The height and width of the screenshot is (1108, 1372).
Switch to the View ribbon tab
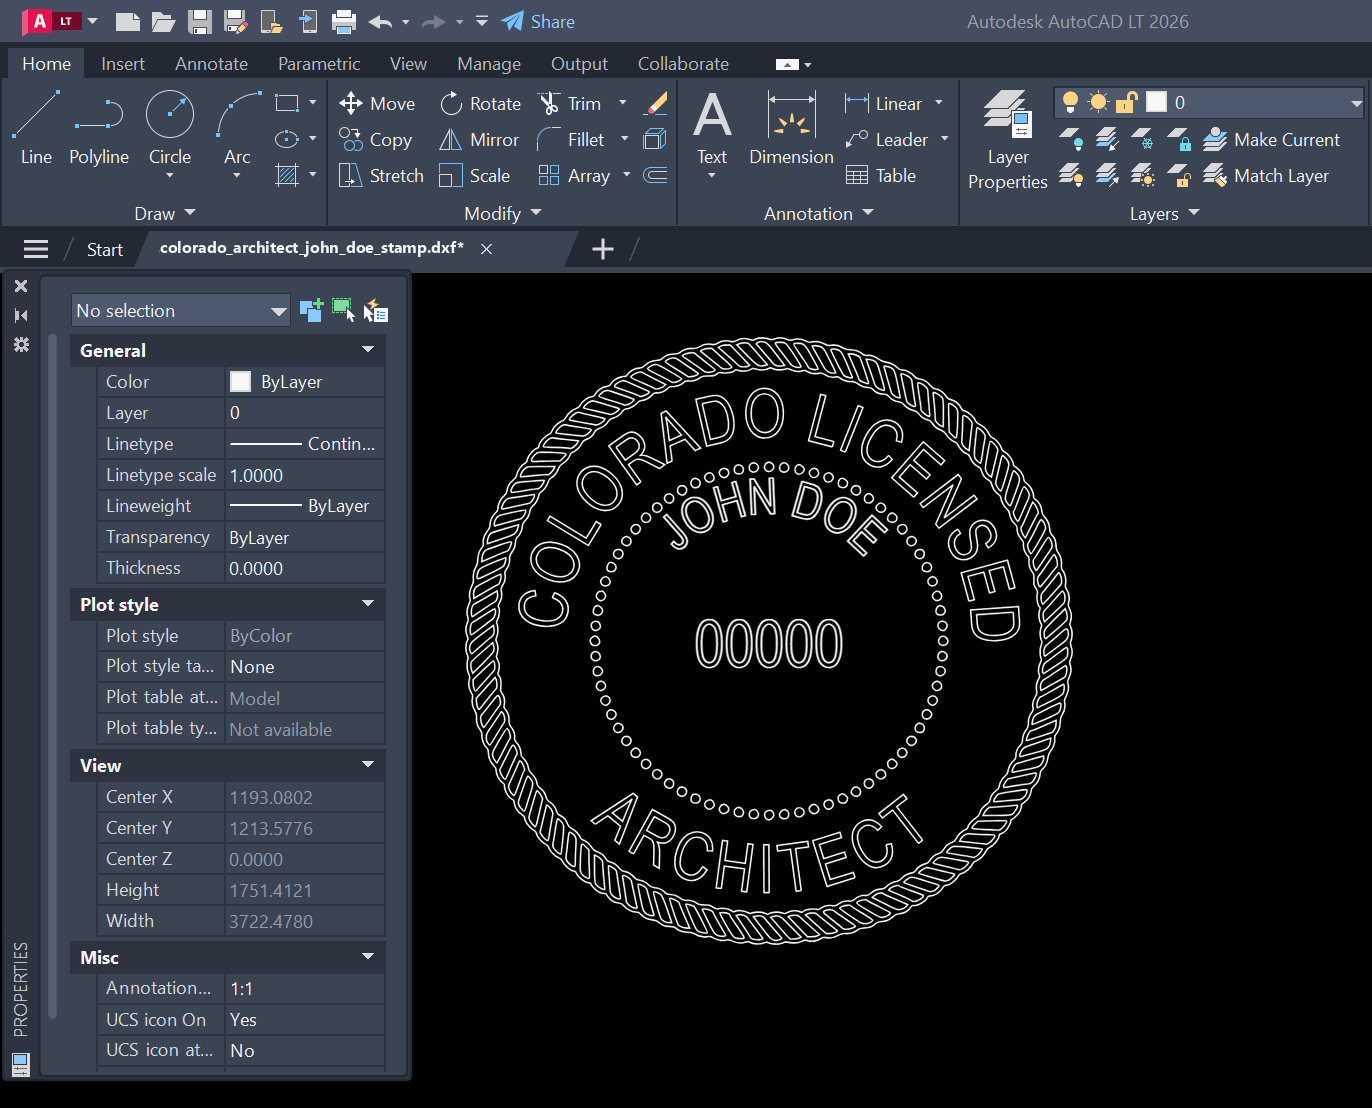coord(408,63)
